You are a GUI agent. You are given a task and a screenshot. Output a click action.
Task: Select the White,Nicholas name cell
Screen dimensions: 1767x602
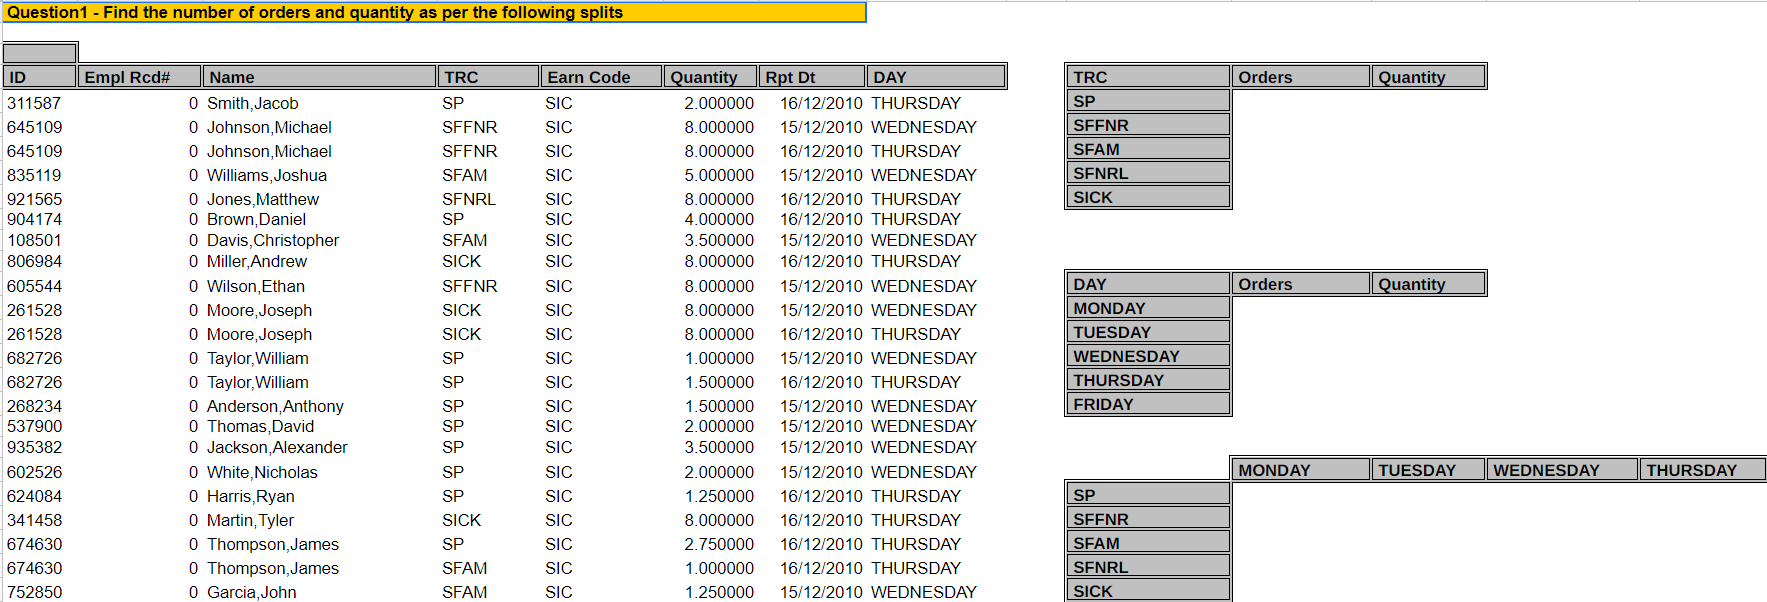click(x=262, y=472)
